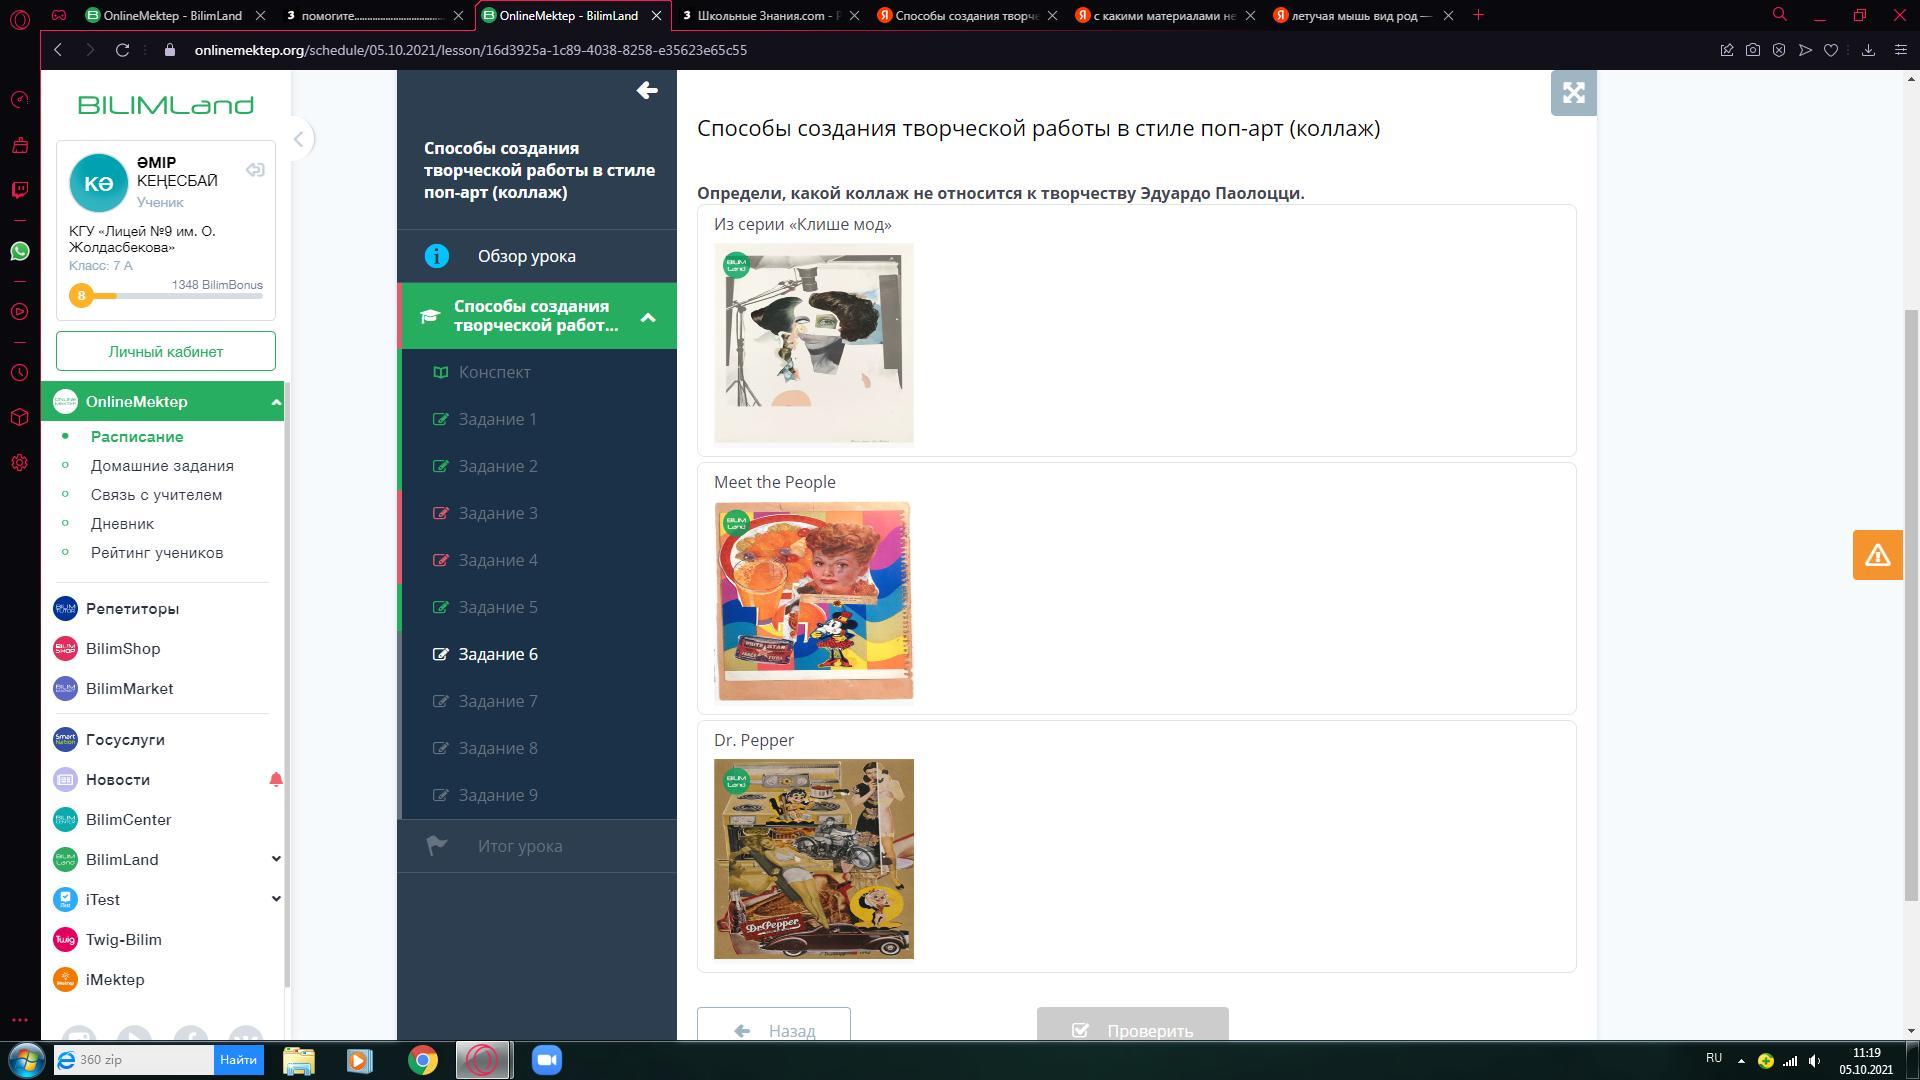The height and width of the screenshot is (1080, 1920).
Task: Choose the Dr. Pepper collage answer
Action: 813,859
